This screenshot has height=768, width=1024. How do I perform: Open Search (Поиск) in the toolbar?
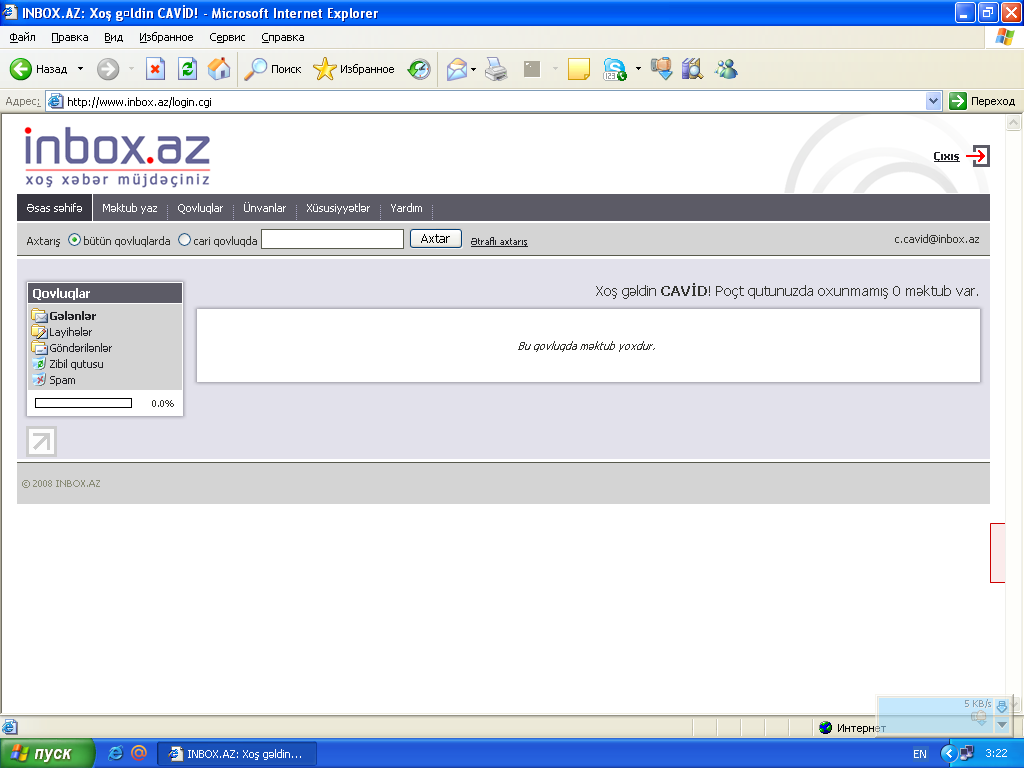[272, 69]
